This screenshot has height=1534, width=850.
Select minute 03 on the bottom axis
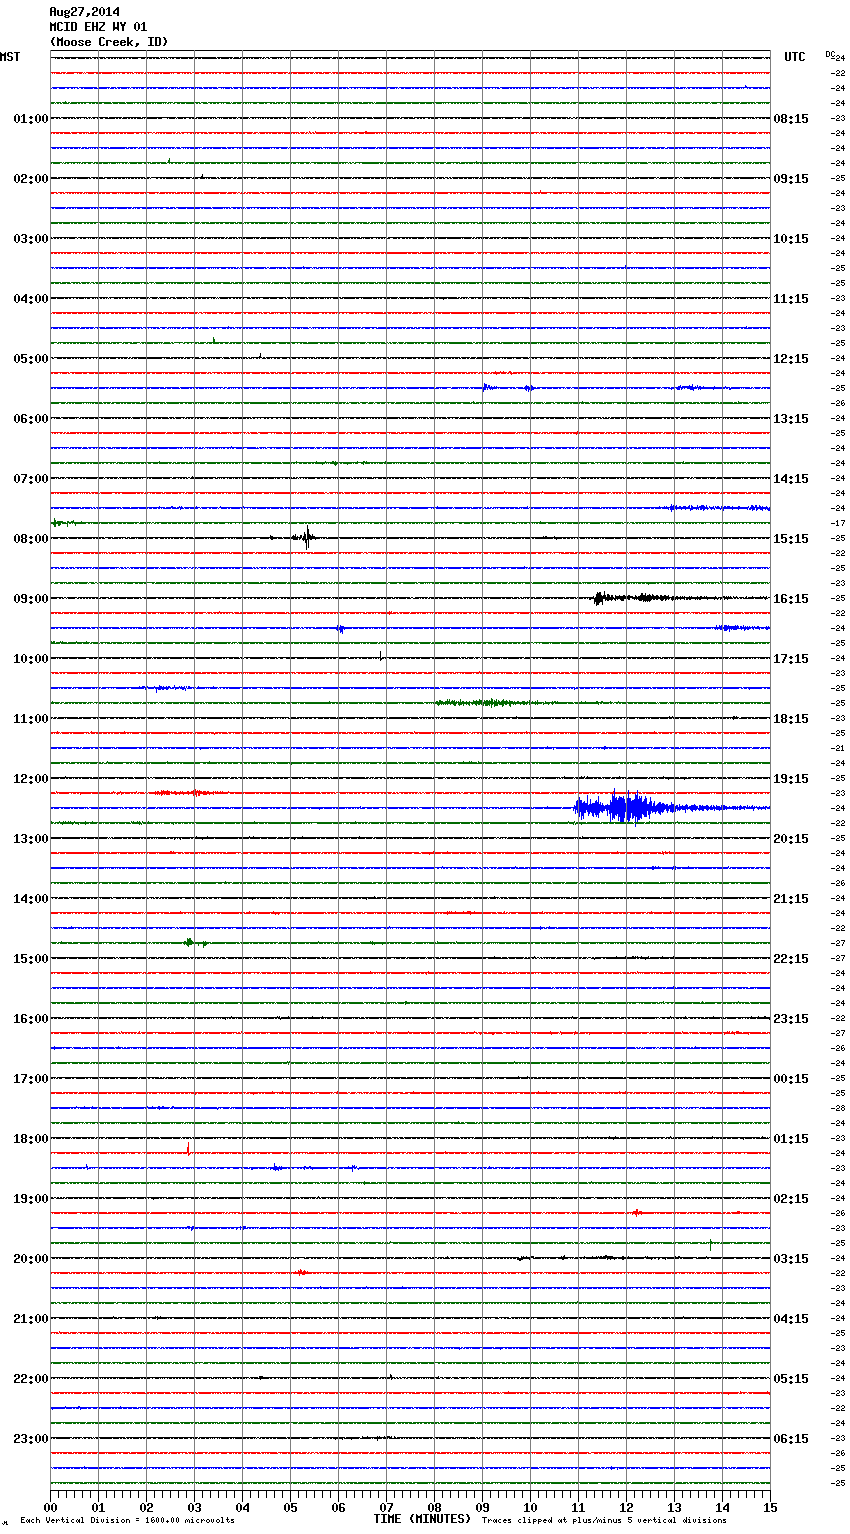click(x=194, y=1507)
